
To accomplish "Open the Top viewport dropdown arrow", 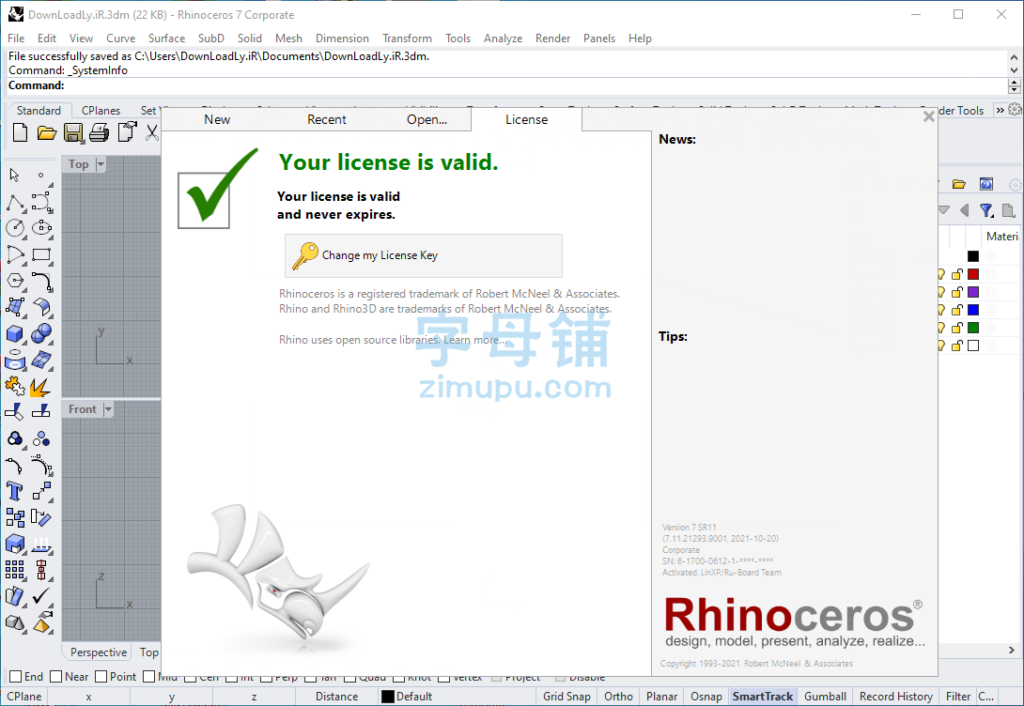I will [101, 164].
